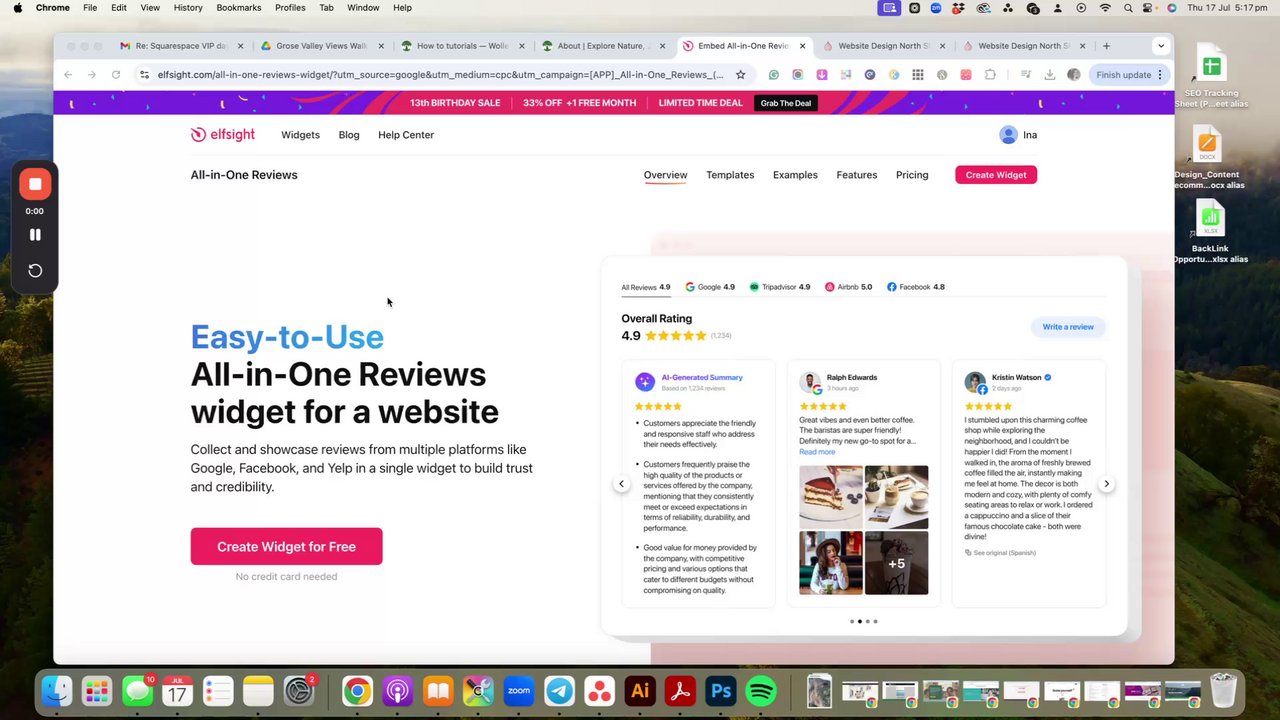Open Finder from the Dock
This screenshot has height=720, width=1280.
tap(57, 691)
